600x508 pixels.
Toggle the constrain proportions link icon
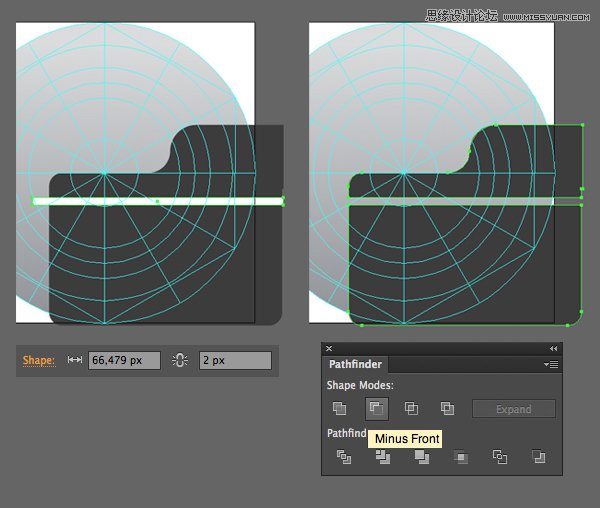click(x=180, y=360)
